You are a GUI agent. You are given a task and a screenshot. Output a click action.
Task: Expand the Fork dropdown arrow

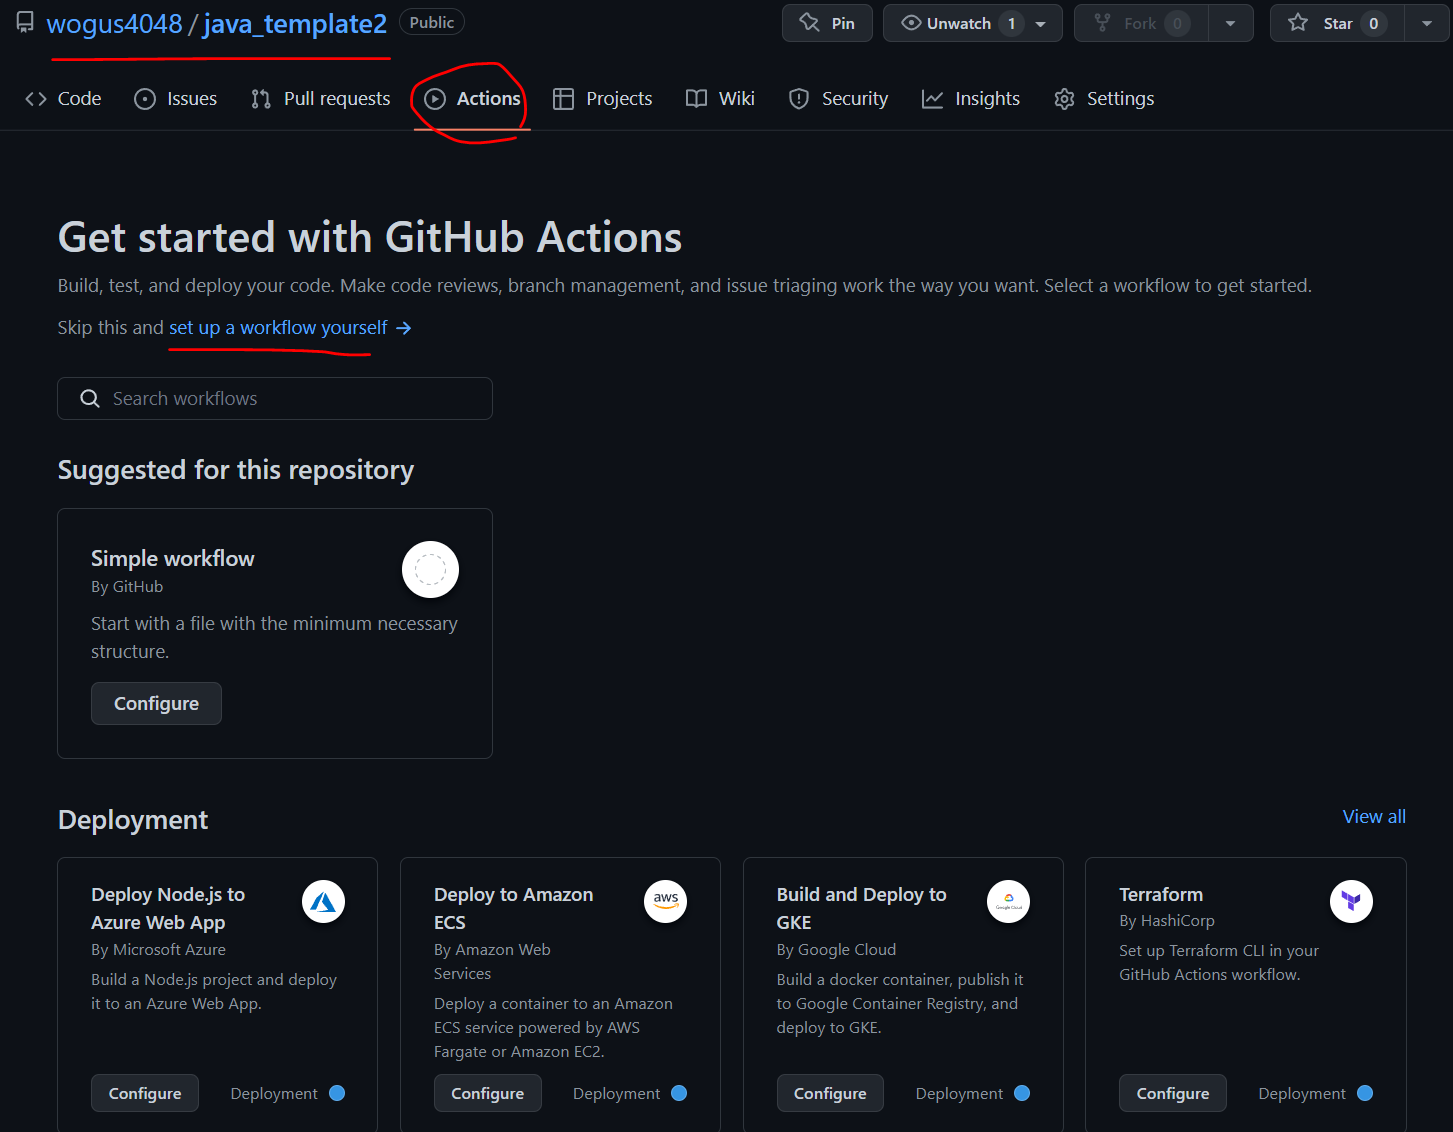pyautogui.click(x=1231, y=23)
